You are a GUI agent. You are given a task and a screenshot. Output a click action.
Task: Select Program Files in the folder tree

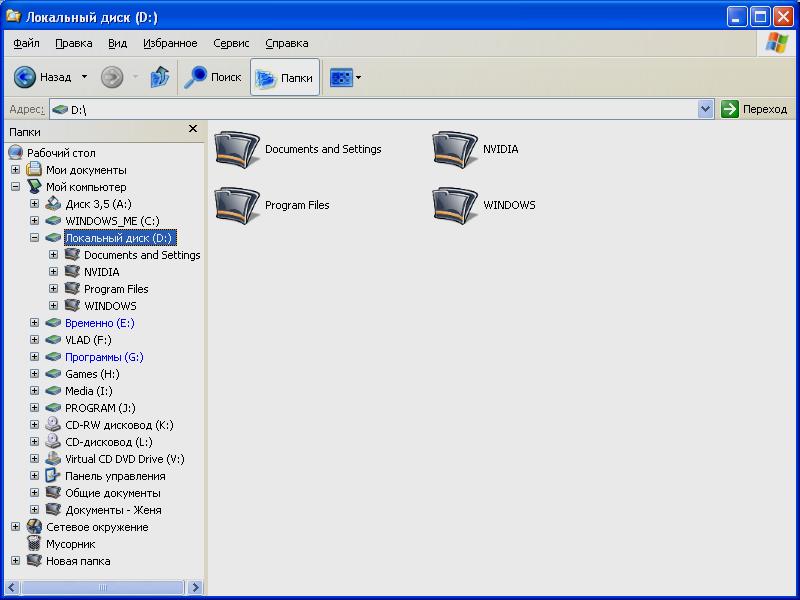tap(116, 289)
